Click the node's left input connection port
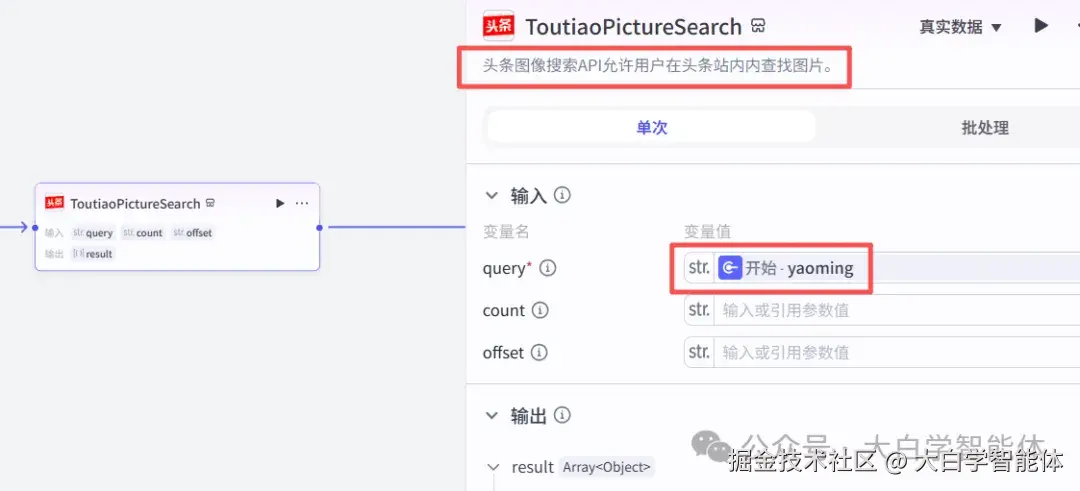Image resolution: width=1080 pixels, height=491 pixels. pyautogui.click(x=35, y=227)
